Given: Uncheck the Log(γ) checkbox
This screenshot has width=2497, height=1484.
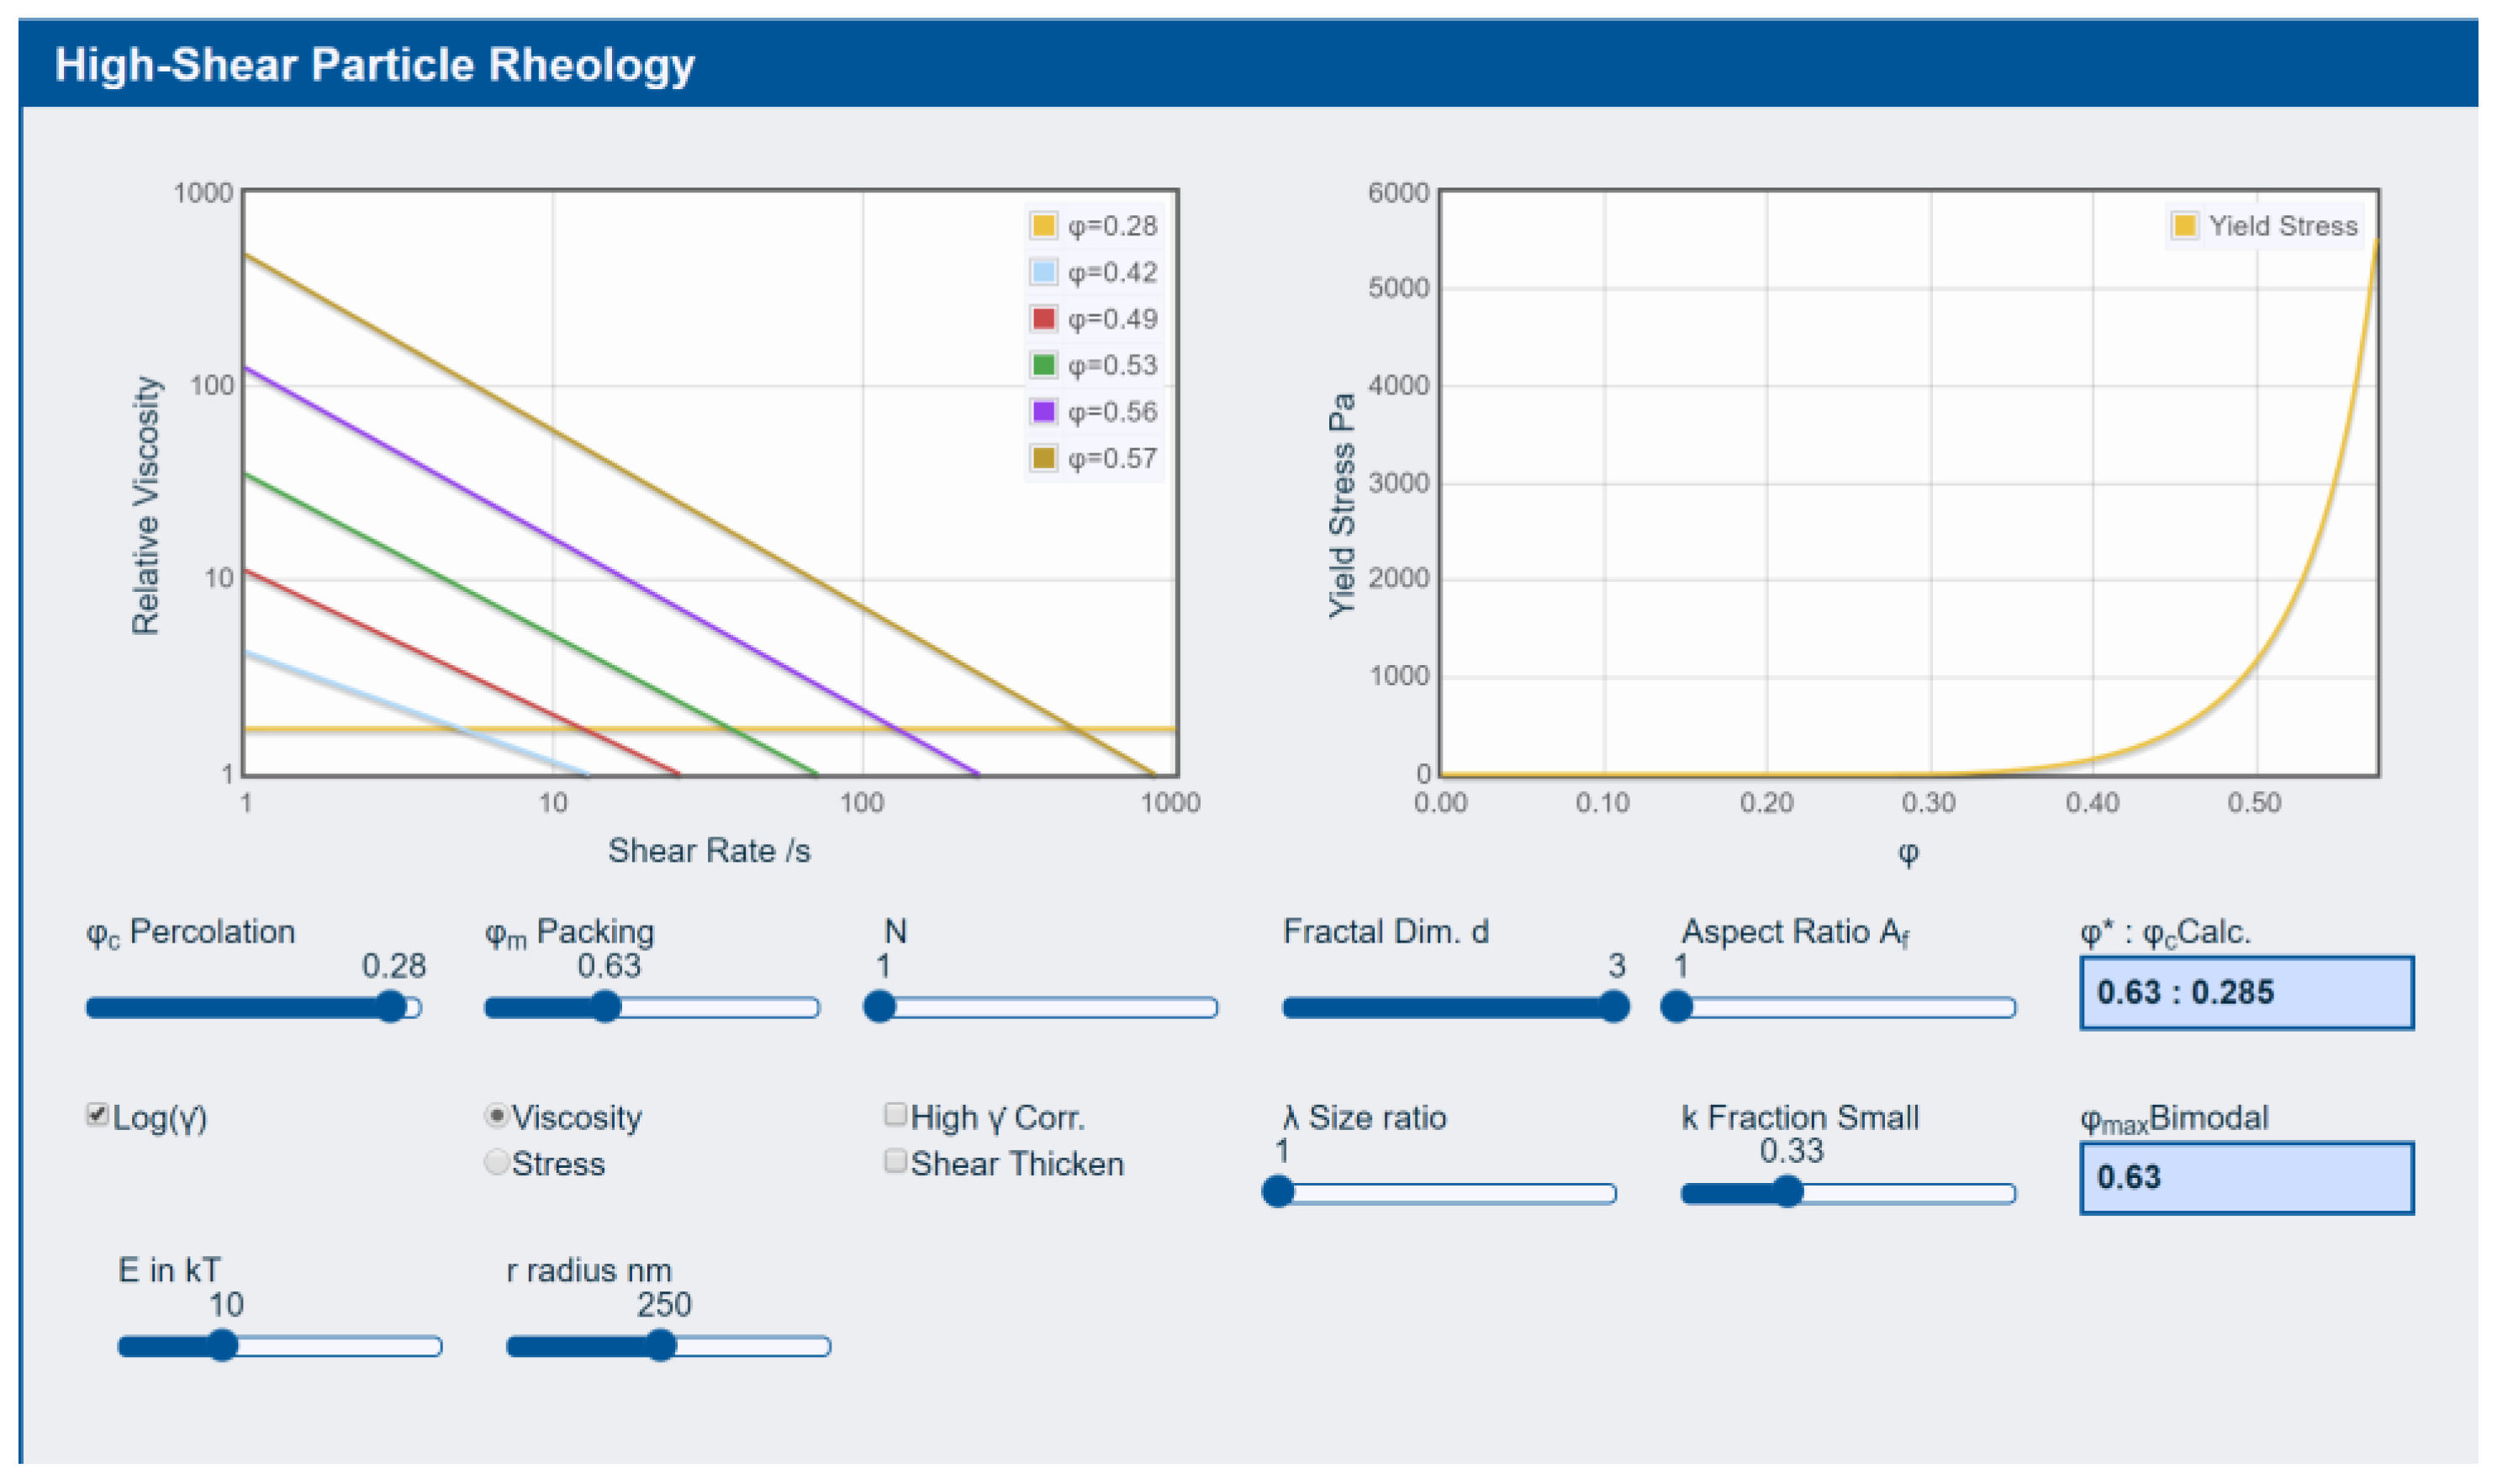Looking at the screenshot, I should 97,1114.
